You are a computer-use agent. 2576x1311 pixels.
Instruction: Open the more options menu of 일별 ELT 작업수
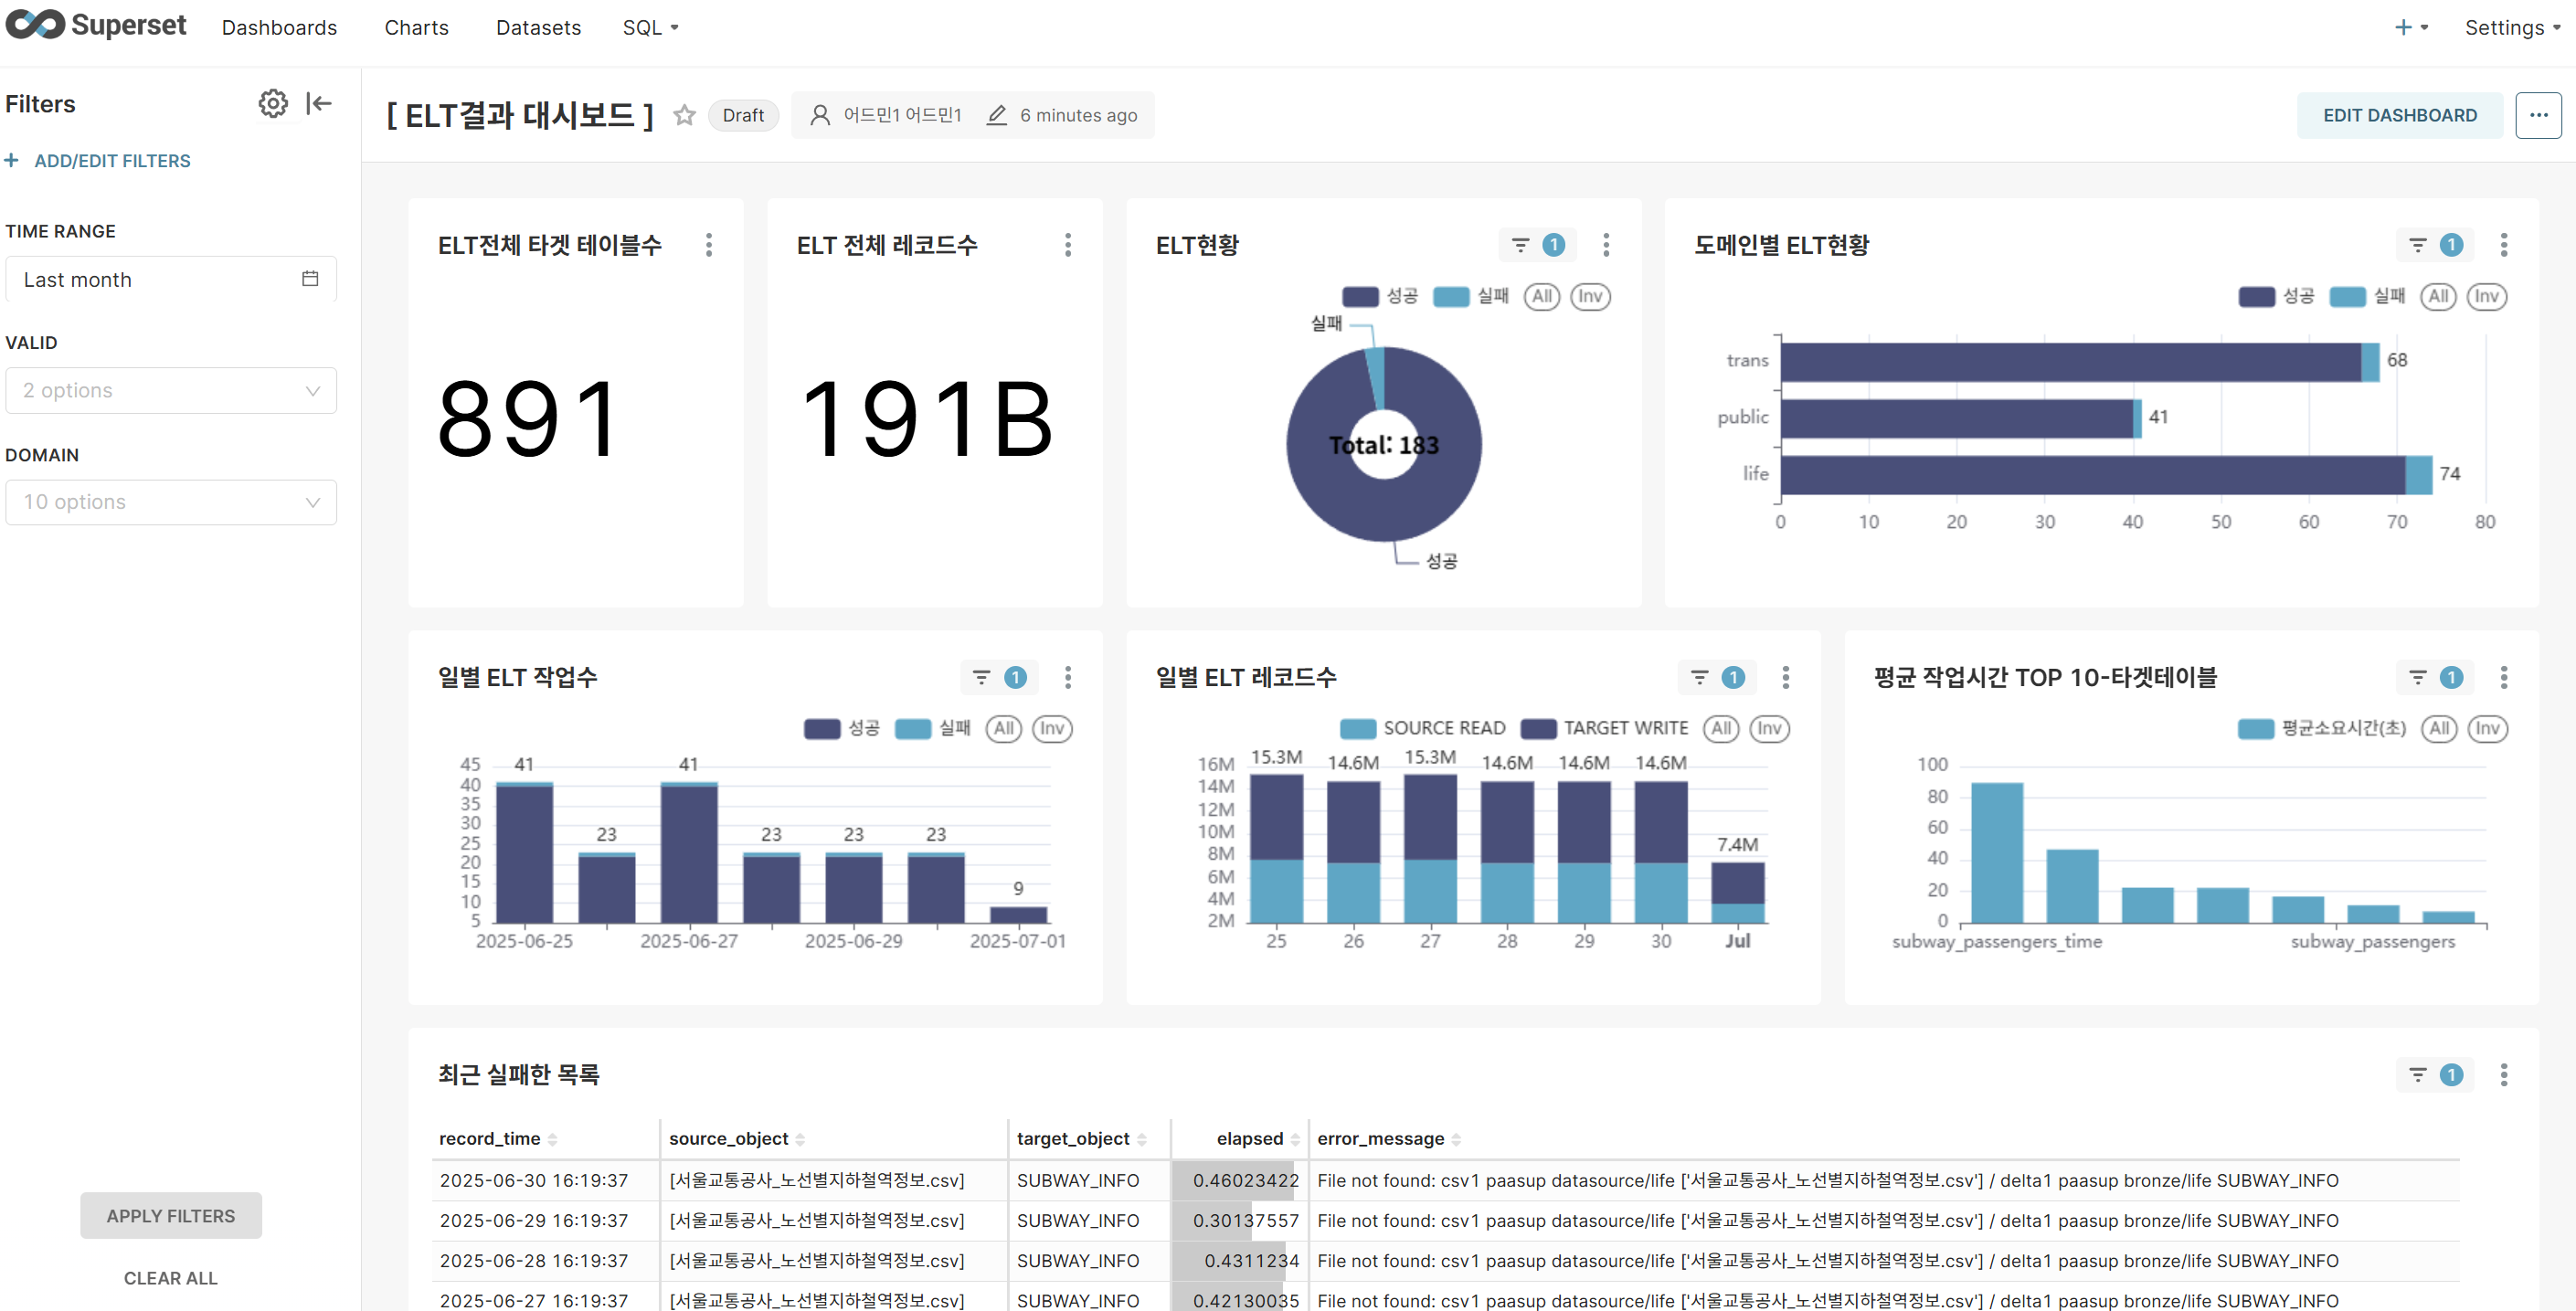point(1068,677)
